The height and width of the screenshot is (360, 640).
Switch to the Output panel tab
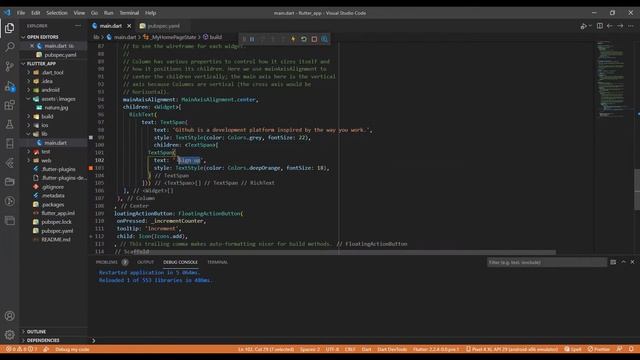145,262
